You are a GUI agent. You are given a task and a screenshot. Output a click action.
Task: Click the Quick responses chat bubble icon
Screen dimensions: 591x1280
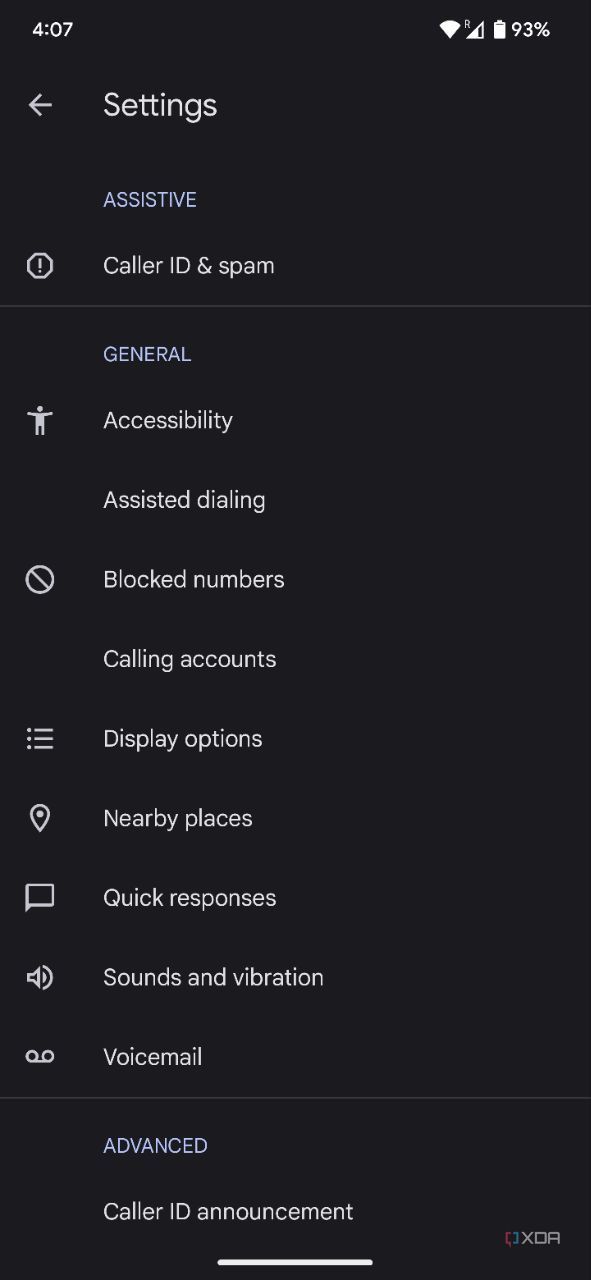click(x=40, y=897)
